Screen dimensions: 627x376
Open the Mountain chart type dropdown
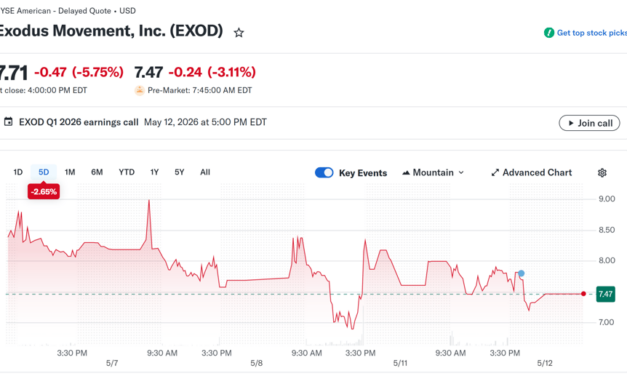tap(433, 173)
